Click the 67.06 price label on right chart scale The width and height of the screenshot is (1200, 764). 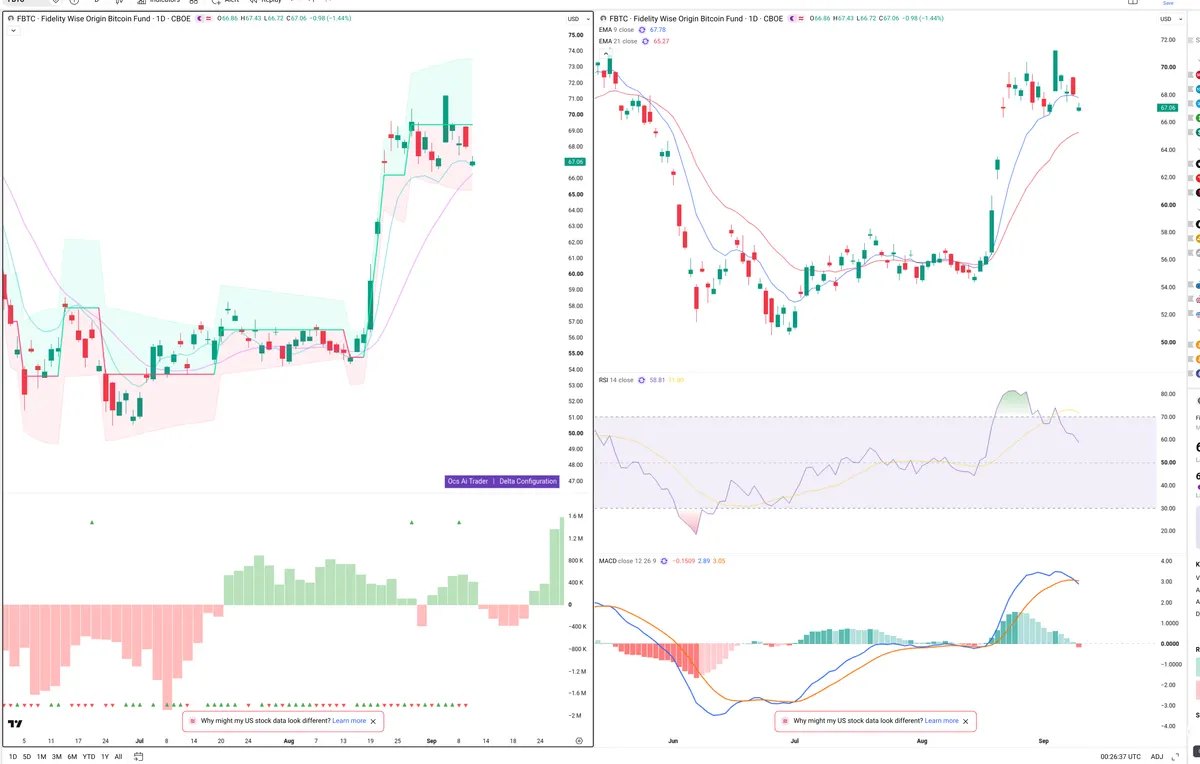coord(1167,107)
